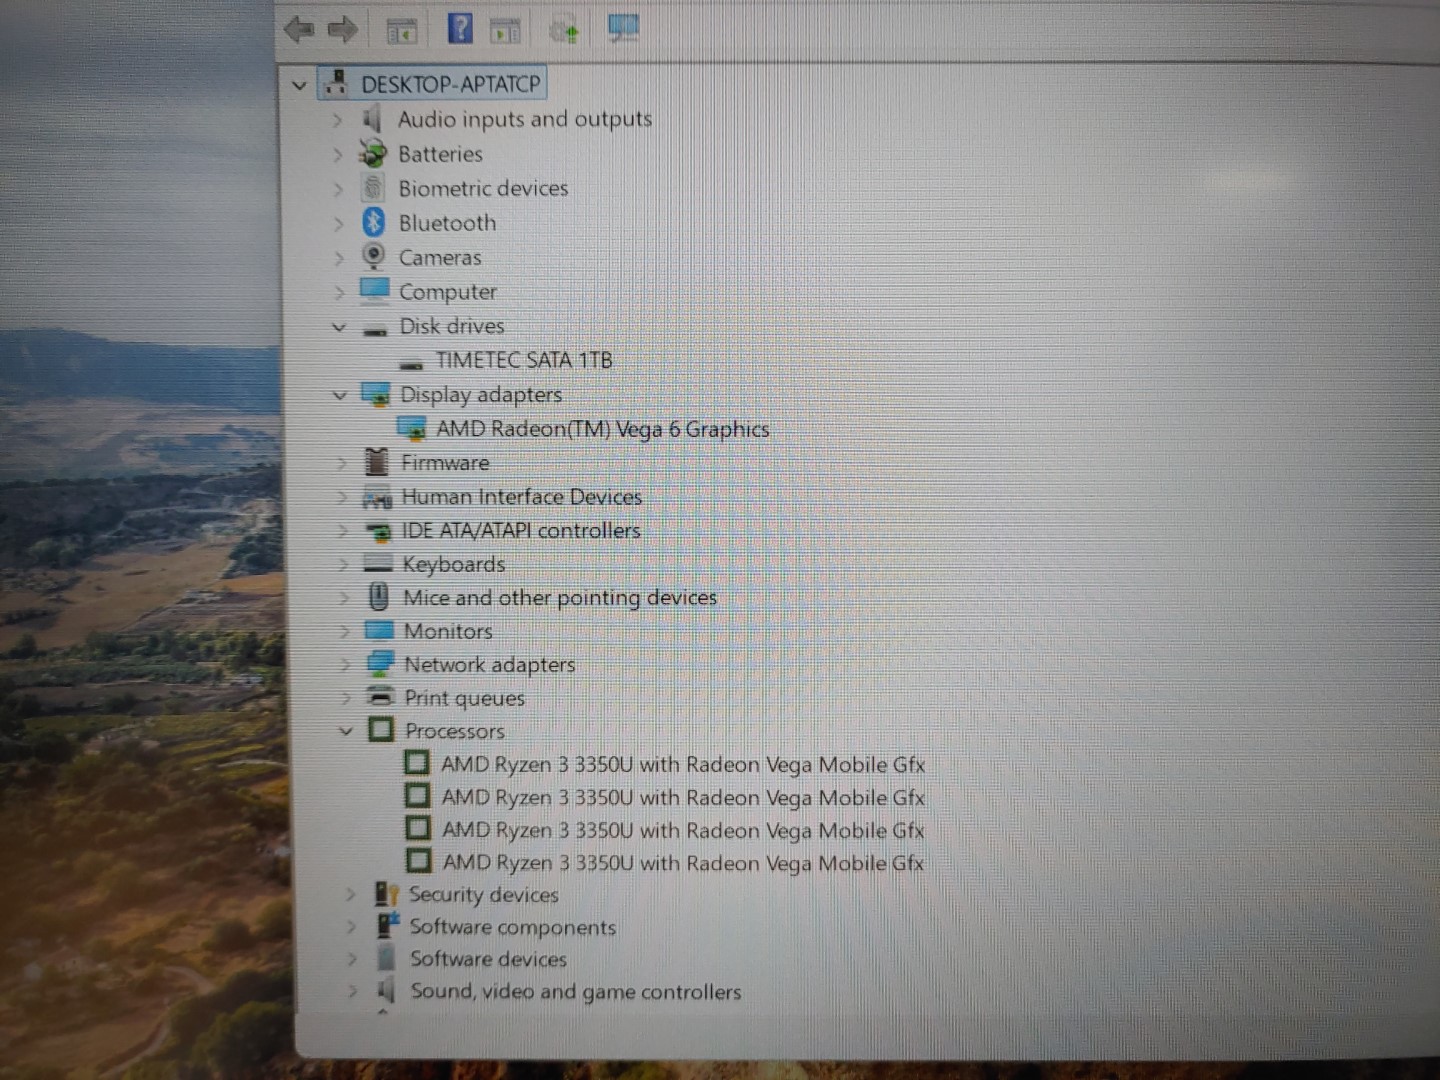Click the Batteries category icon
Image resolution: width=1440 pixels, height=1080 pixels.
[373, 154]
